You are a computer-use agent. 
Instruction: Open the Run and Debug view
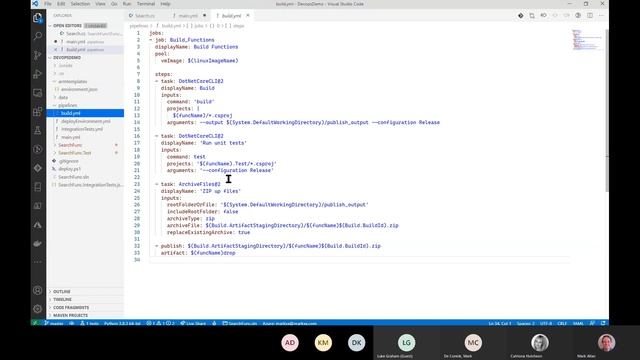coord(38,74)
